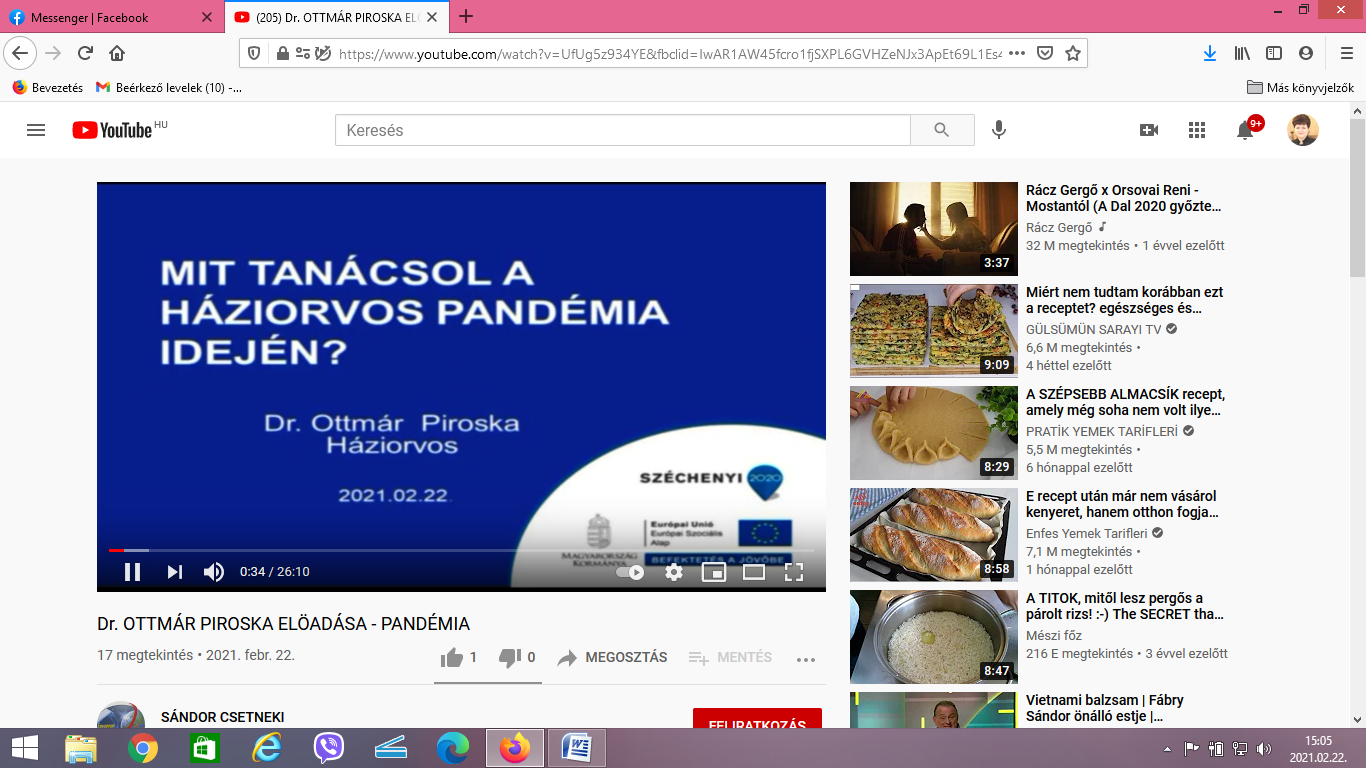Open the Beérkező levelek Gmail bookmark
Image resolution: width=1366 pixels, height=768 pixels.
(169, 88)
